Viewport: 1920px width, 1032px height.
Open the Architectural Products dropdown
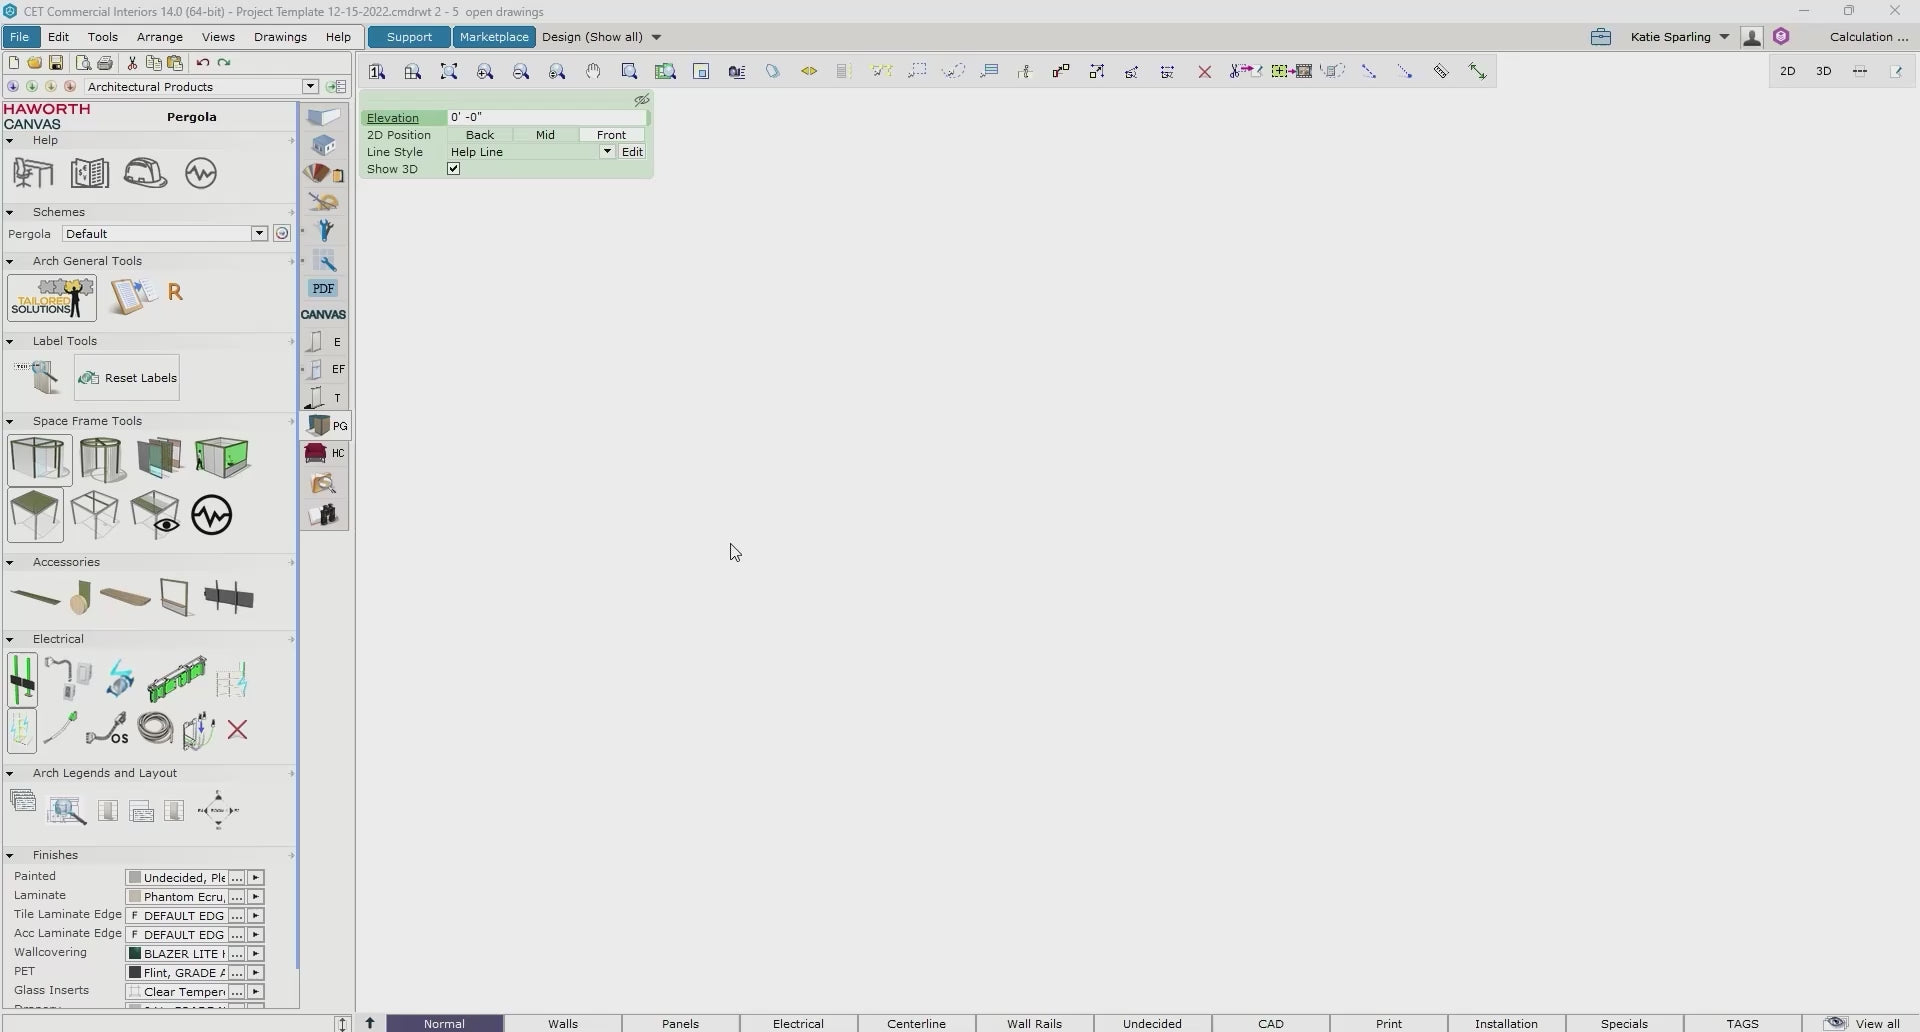tap(310, 87)
